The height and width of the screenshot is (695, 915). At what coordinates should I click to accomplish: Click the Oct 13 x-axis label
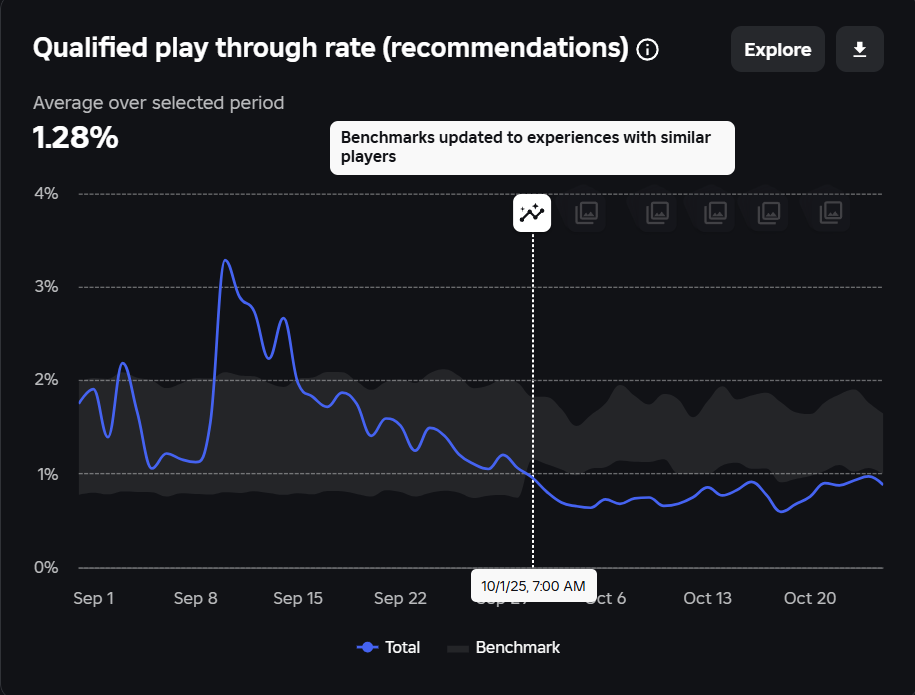[707, 598]
